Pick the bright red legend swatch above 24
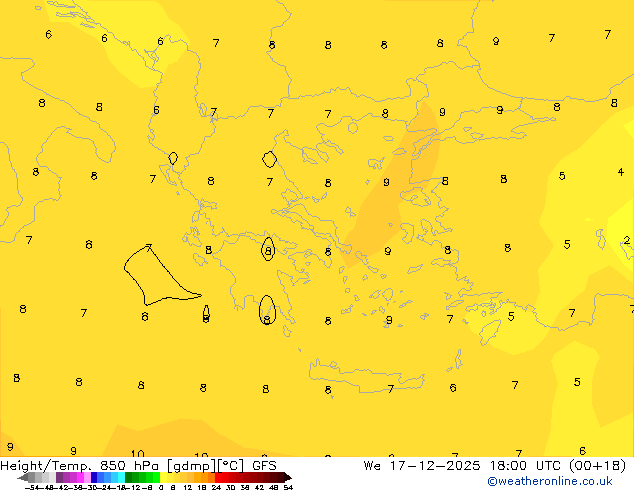634x490 pixels. coord(218,477)
